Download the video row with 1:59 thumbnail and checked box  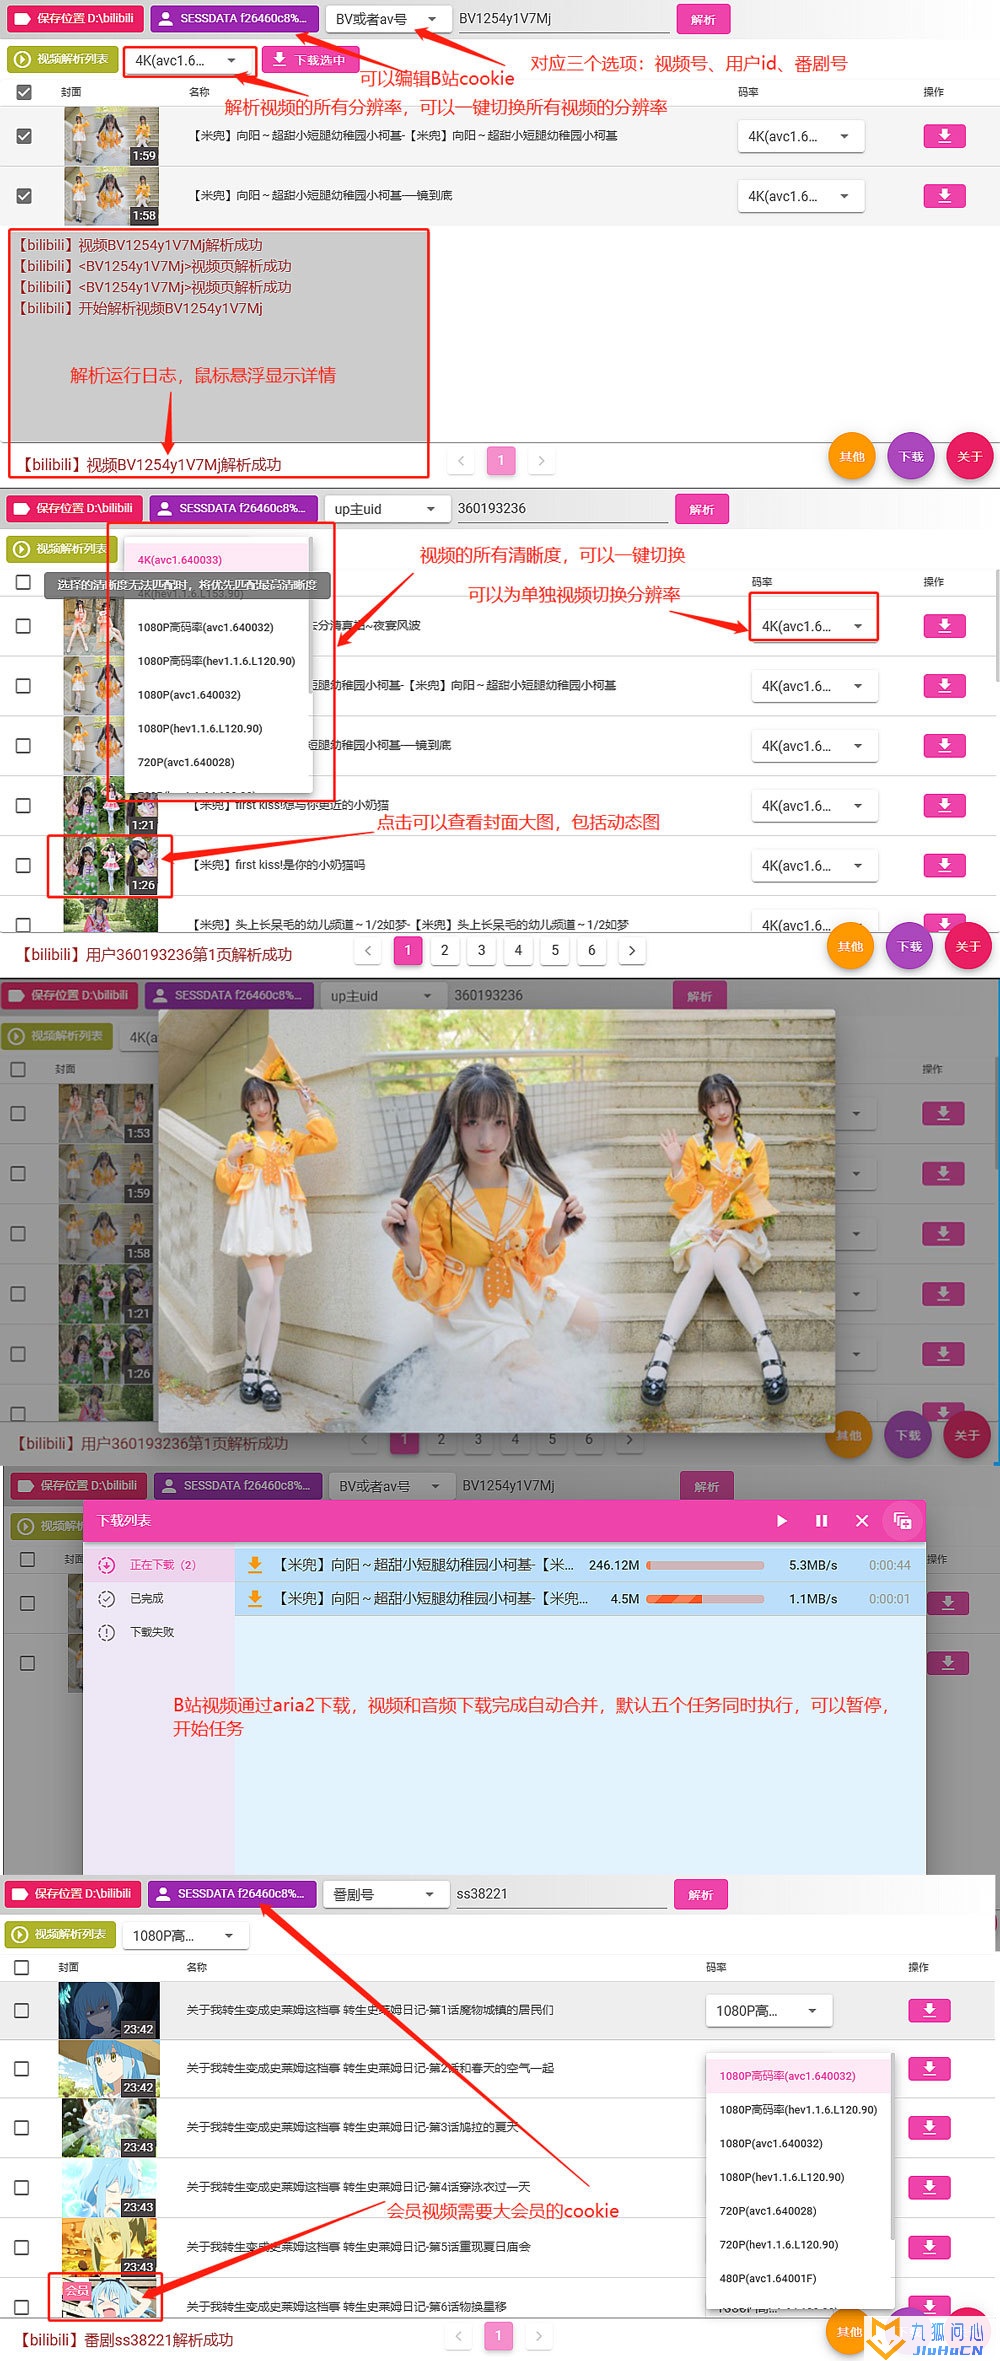[944, 136]
